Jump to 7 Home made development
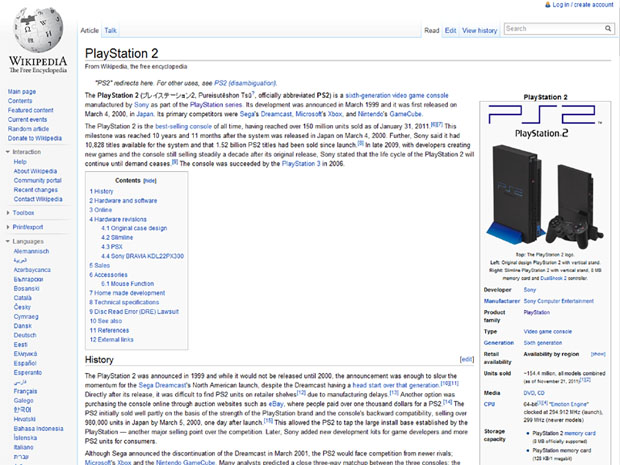Image resolution: width=620 pixels, height=465 pixels. [x=127, y=293]
